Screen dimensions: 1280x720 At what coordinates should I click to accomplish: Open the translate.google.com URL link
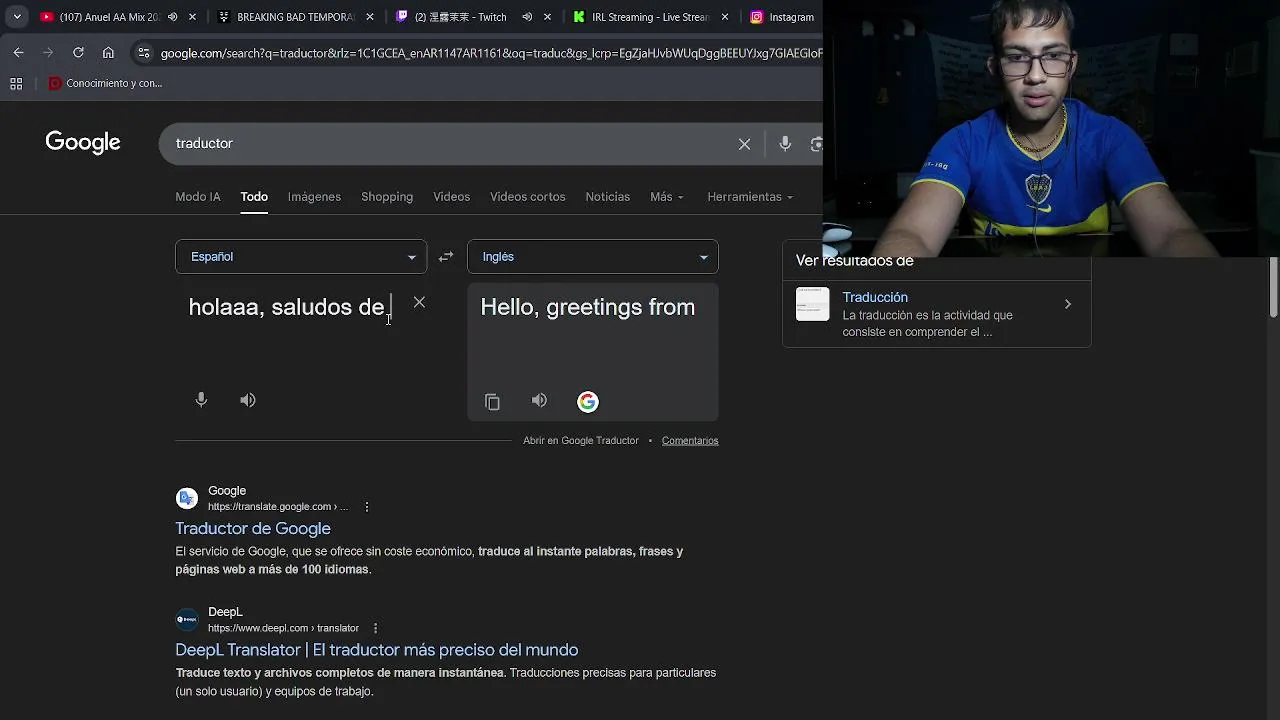click(x=277, y=507)
